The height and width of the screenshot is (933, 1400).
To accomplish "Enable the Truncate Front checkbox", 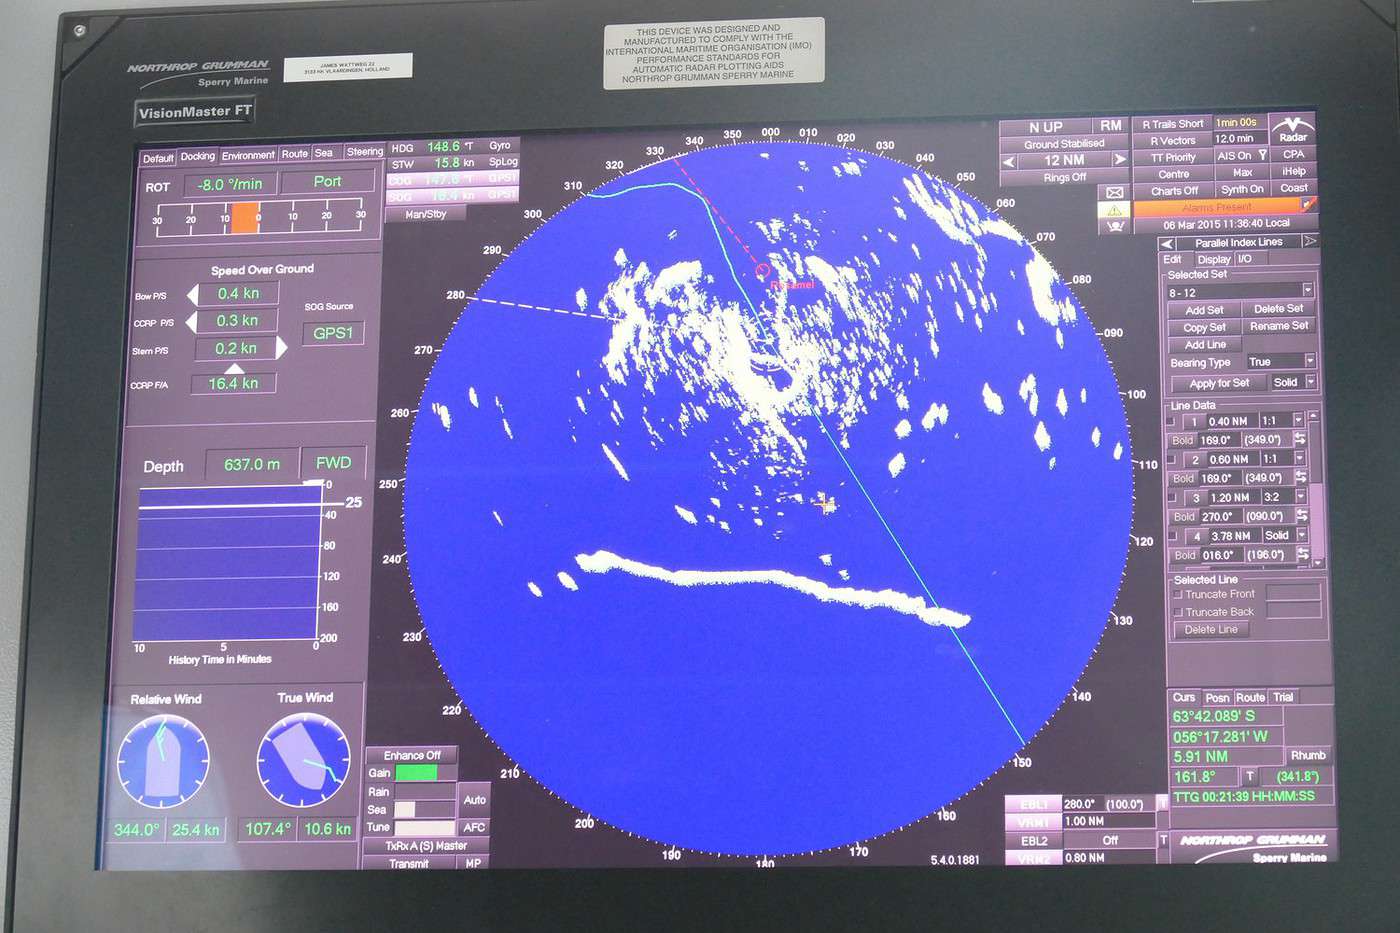I will pos(1178,595).
